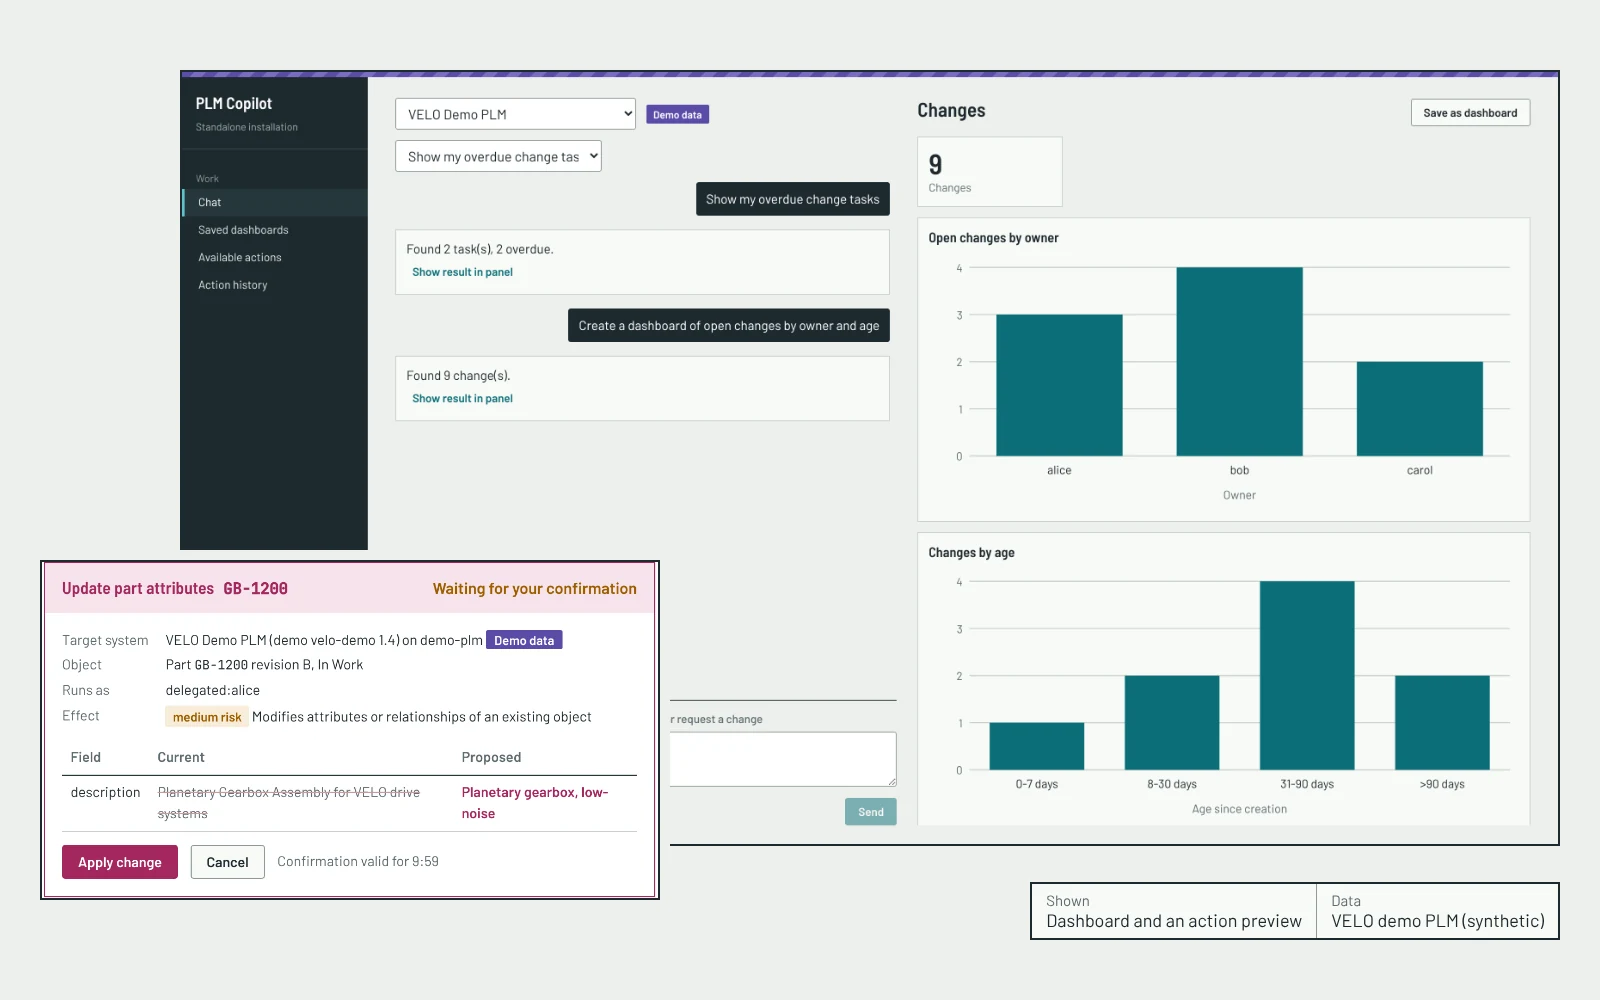Viewport: 1600px width, 1000px height.
Task: Click the 'Found 9 change(s).' text
Action: click(x=458, y=376)
